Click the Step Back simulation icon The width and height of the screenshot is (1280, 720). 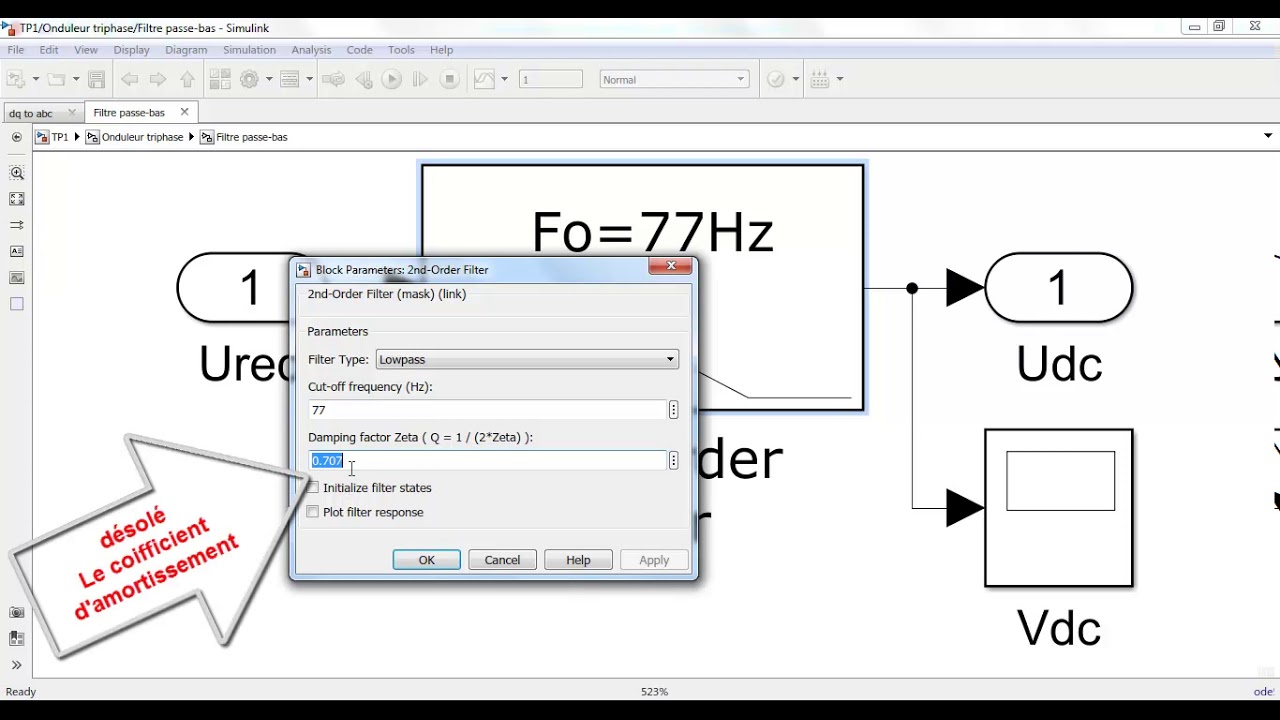click(x=364, y=79)
